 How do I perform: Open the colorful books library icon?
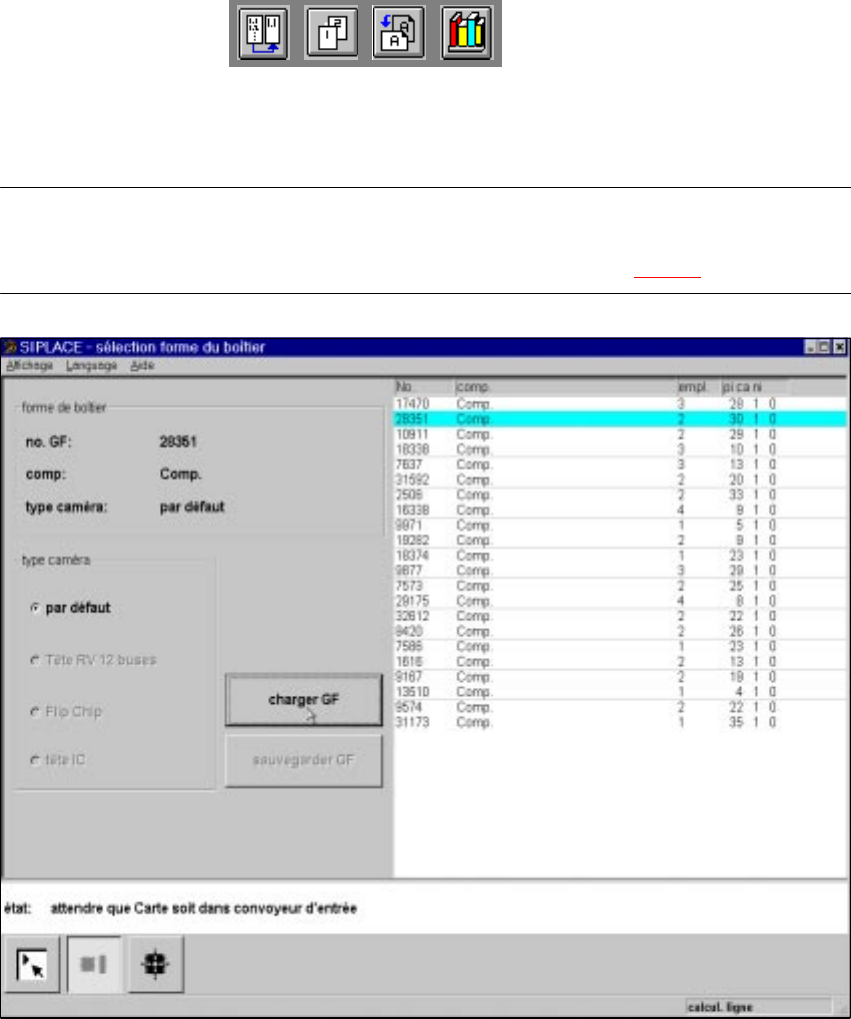click(467, 32)
